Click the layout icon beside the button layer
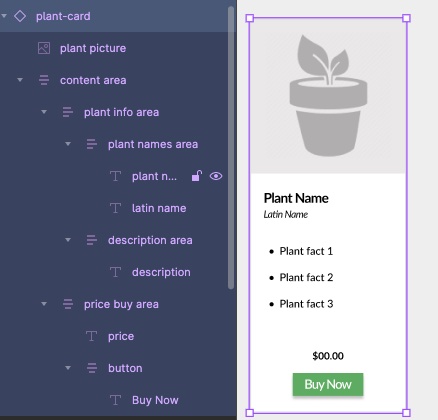Image resolution: width=438 pixels, height=420 pixels. click(x=92, y=368)
